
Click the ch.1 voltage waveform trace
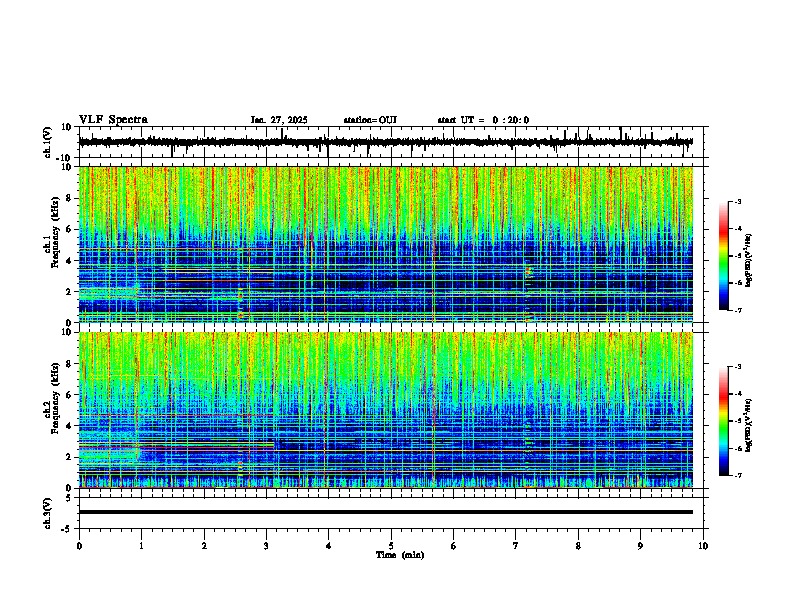click(386, 142)
